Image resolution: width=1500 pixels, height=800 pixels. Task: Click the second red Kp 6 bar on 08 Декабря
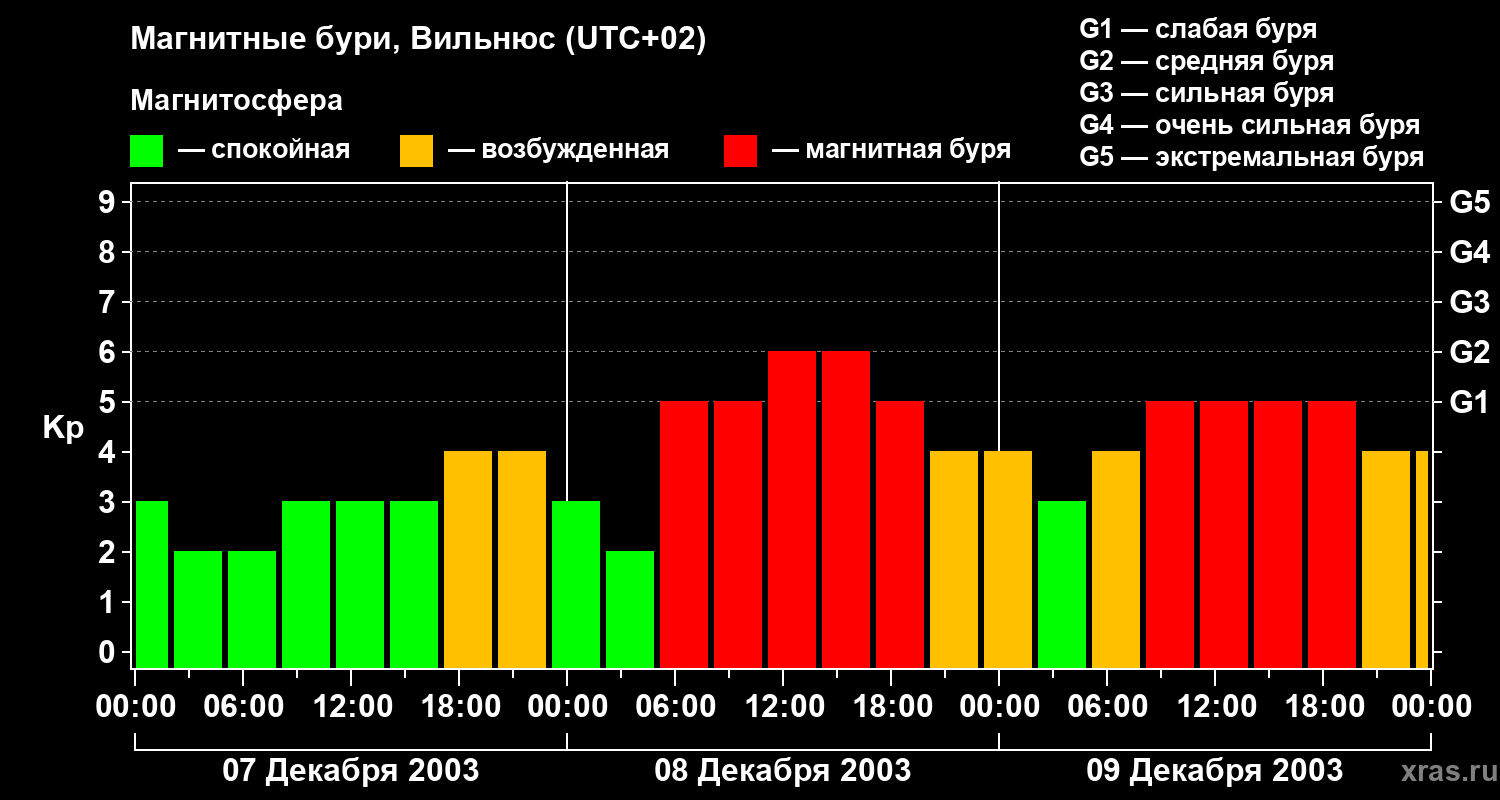tap(846, 509)
